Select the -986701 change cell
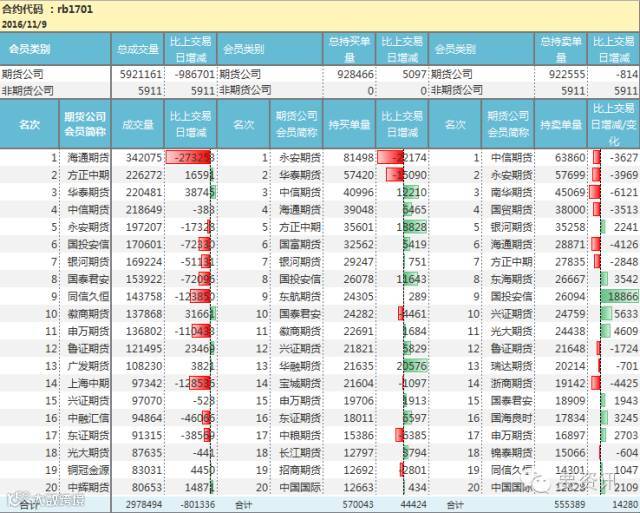Screen dimensions: 640x513 tap(193, 74)
